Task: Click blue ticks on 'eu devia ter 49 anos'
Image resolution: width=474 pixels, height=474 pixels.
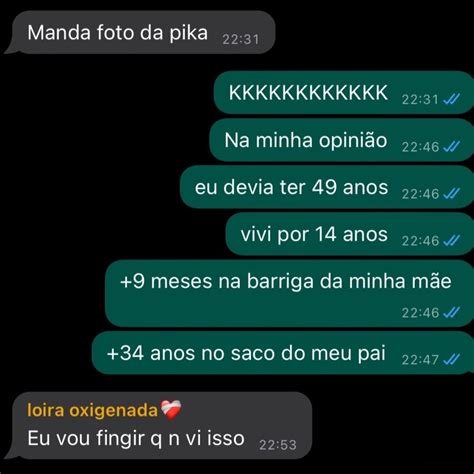Action: 451,194
